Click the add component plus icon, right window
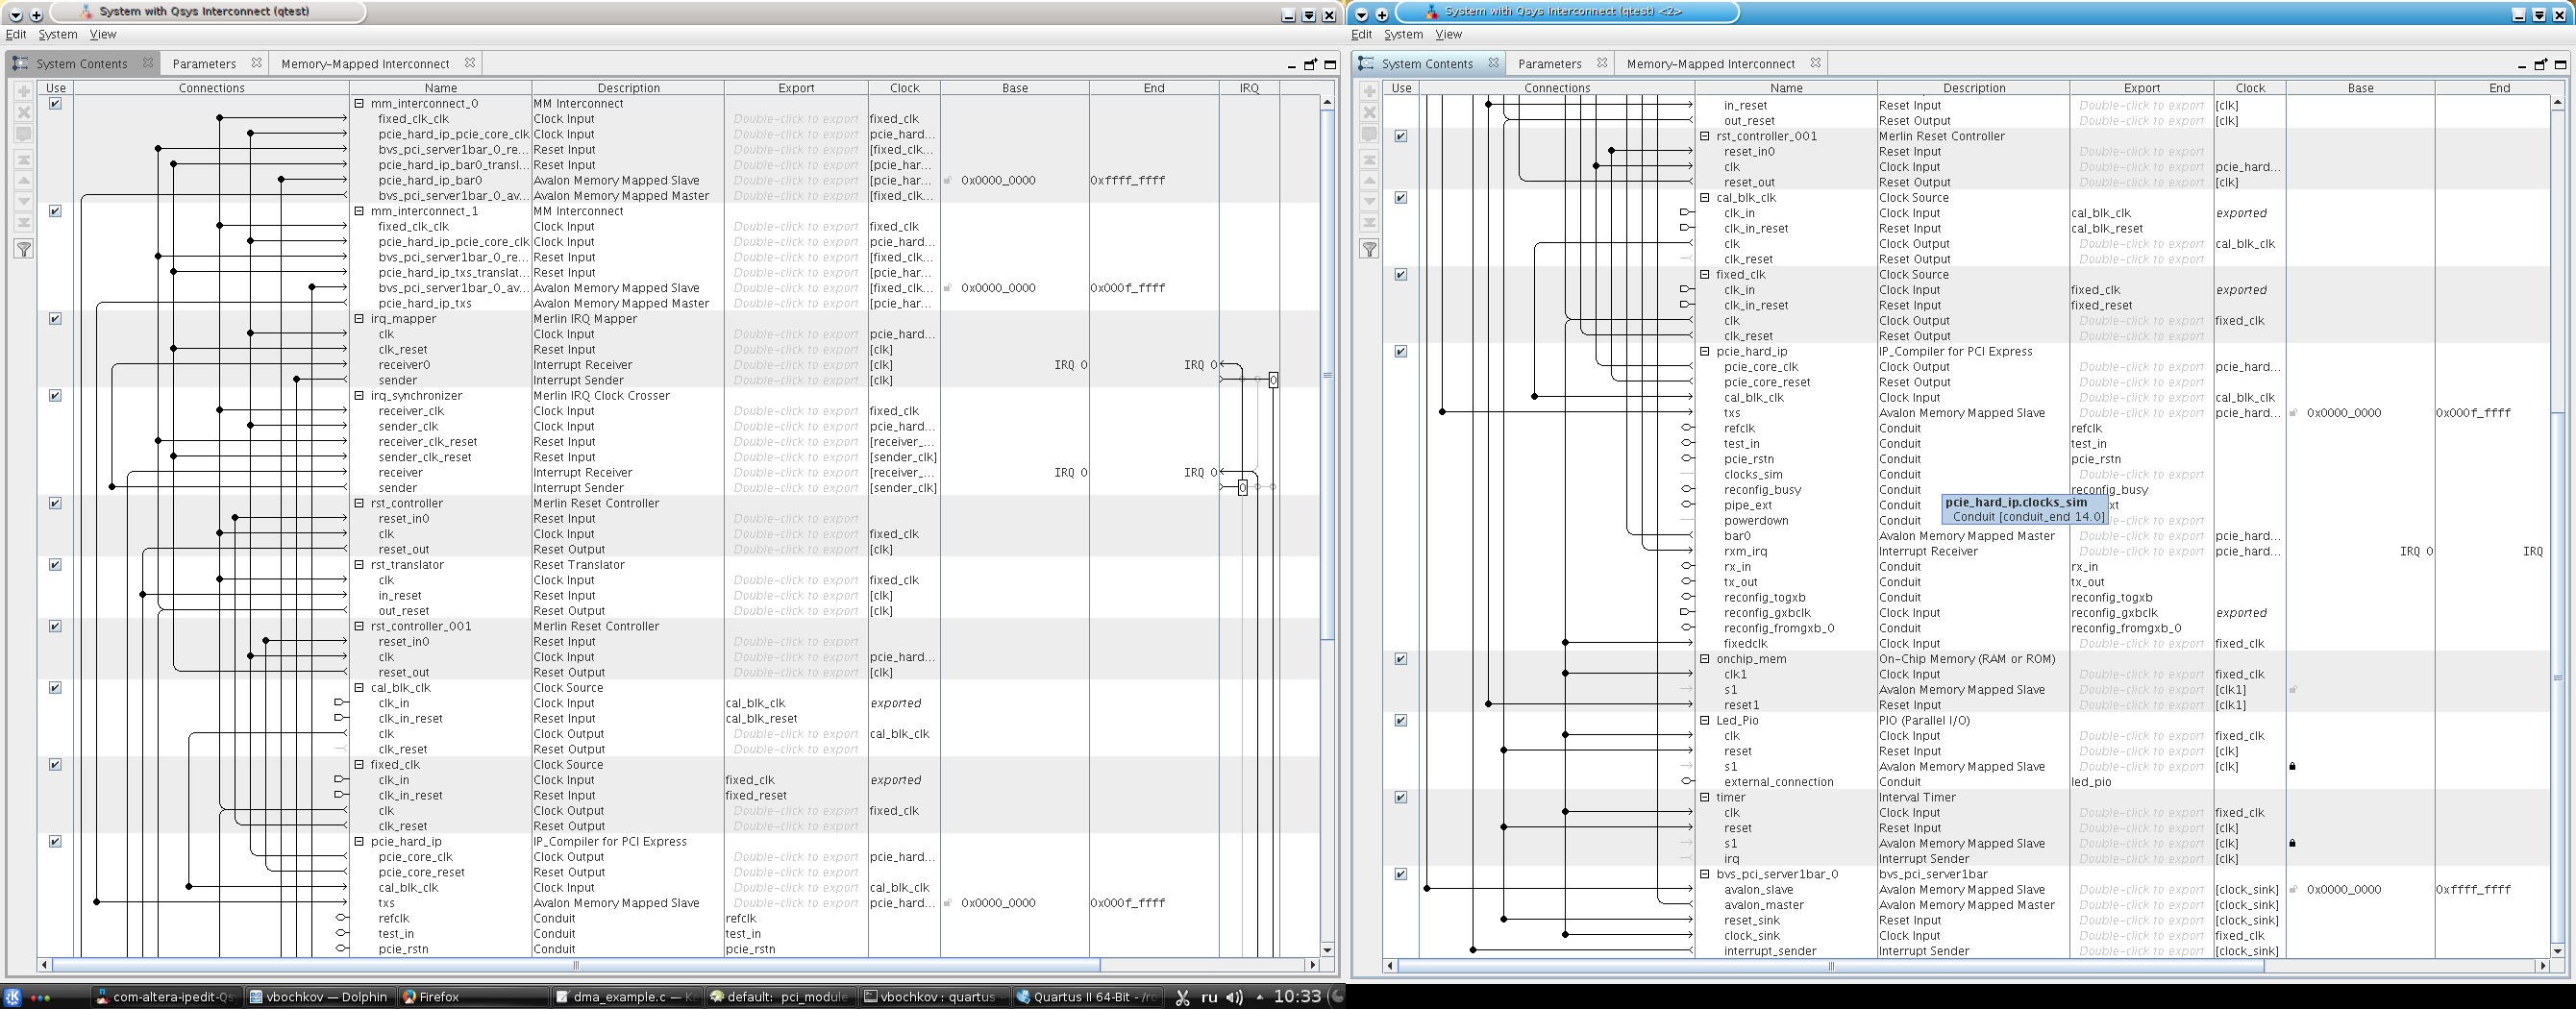The image size is (2576, 1009). tap(1370, 92)
